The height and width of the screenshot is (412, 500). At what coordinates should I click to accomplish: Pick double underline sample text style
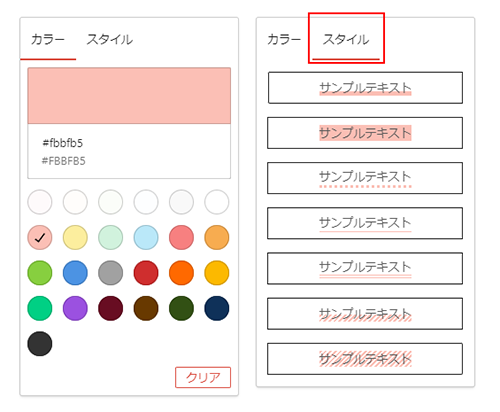click(365, 268)
